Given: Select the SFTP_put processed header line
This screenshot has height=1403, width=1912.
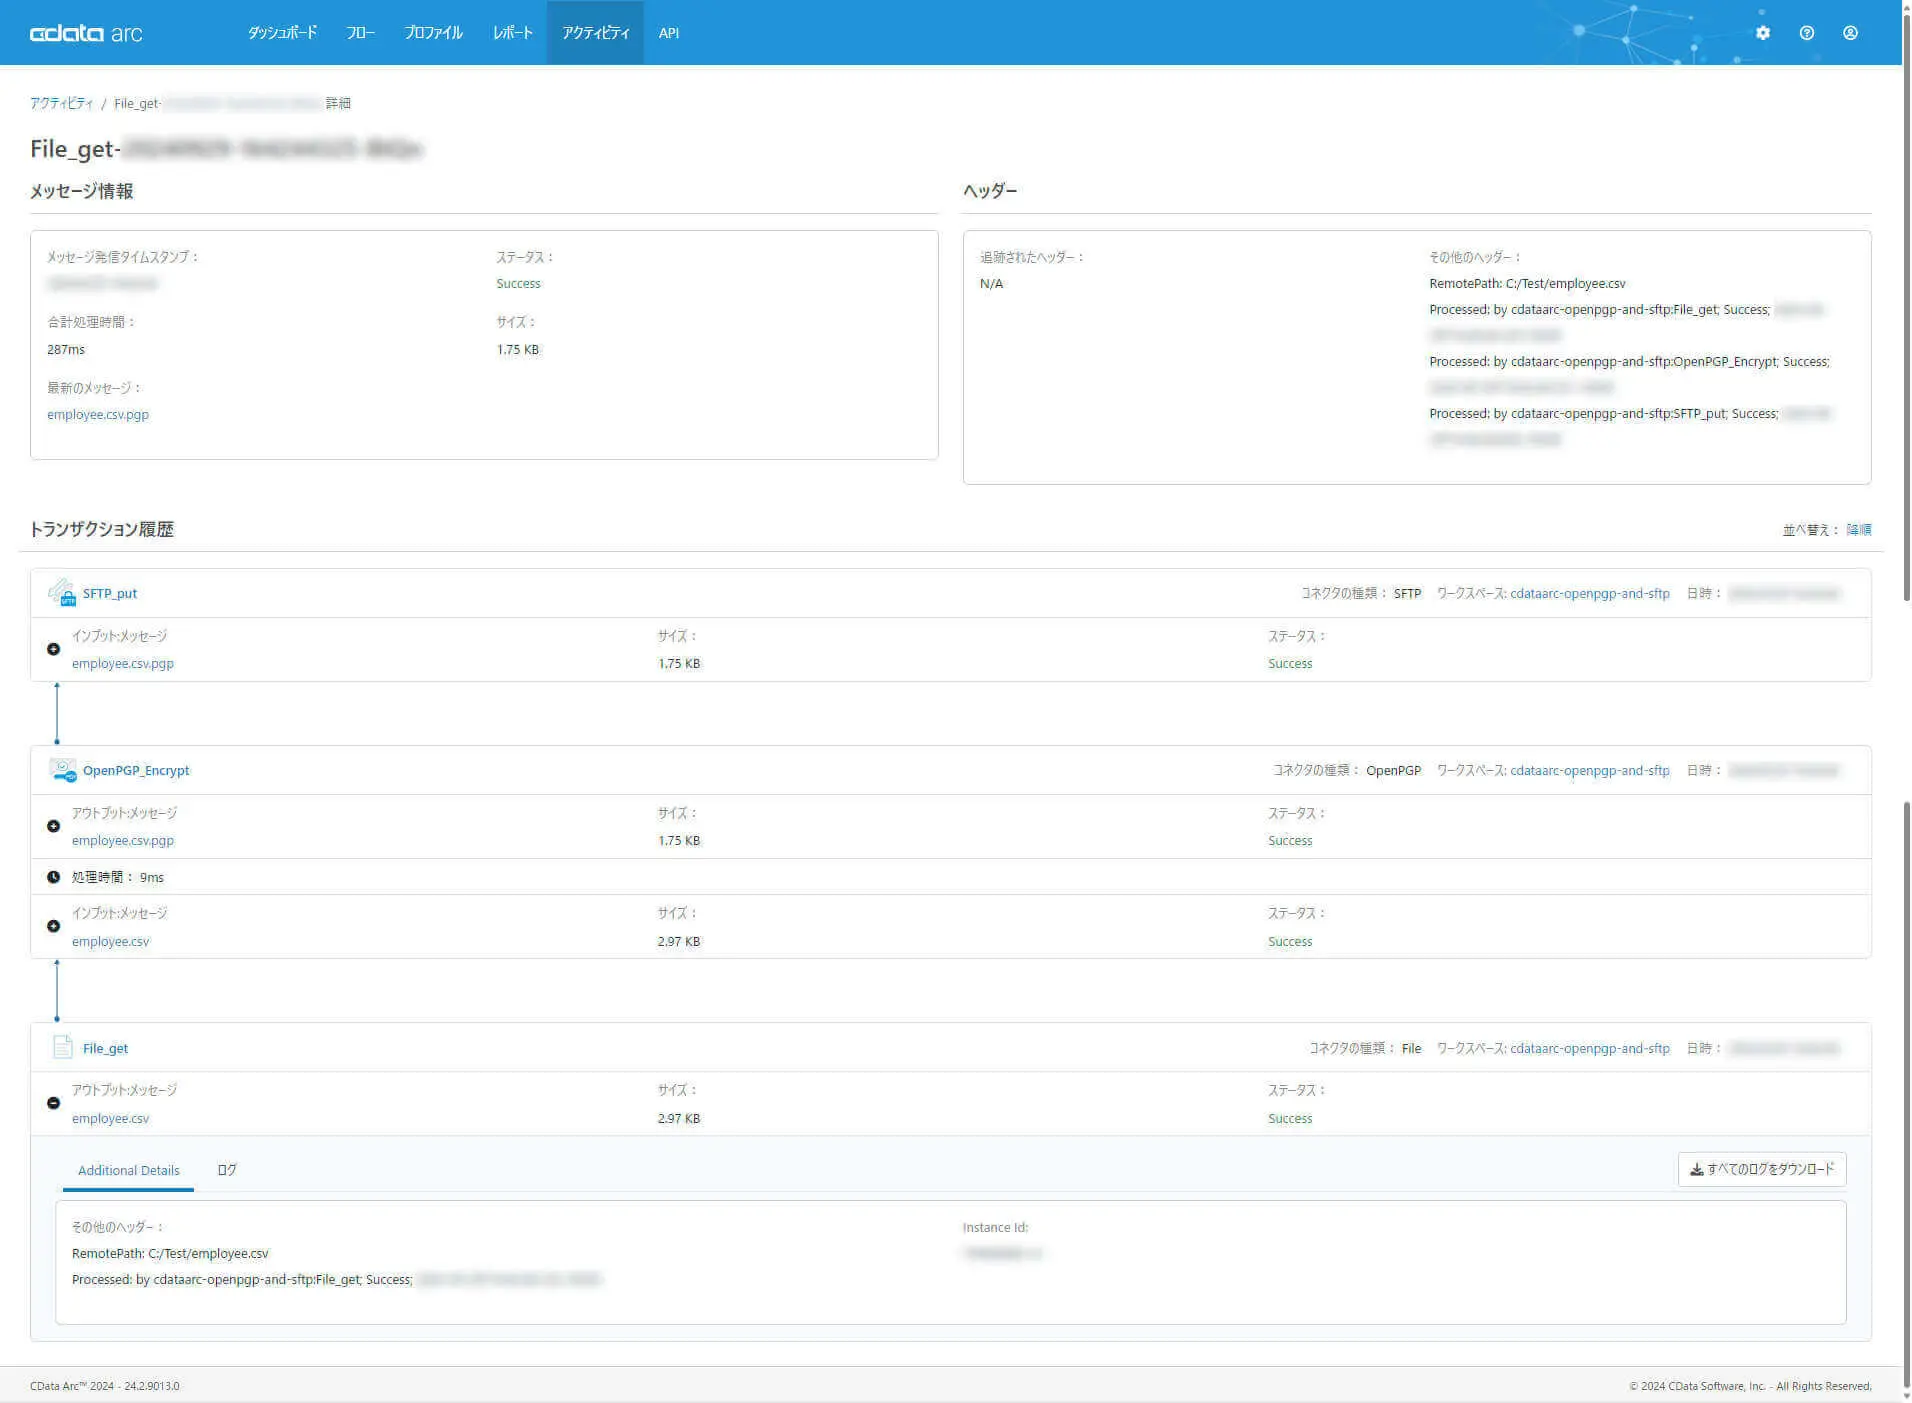Looking at the screenshot, I should pos(1604,413).
